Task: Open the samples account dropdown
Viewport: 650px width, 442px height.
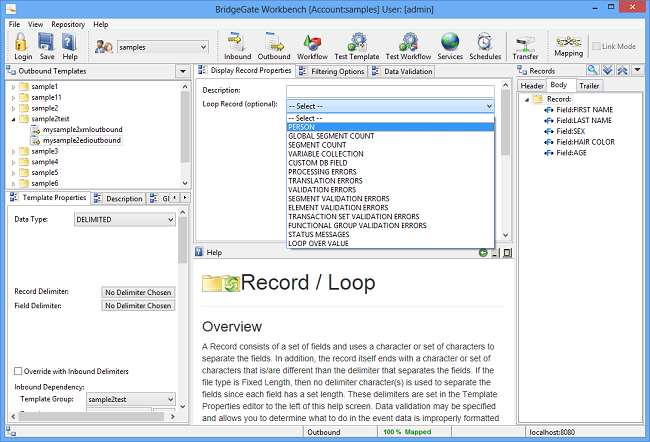Action: (x=204, y=47)
